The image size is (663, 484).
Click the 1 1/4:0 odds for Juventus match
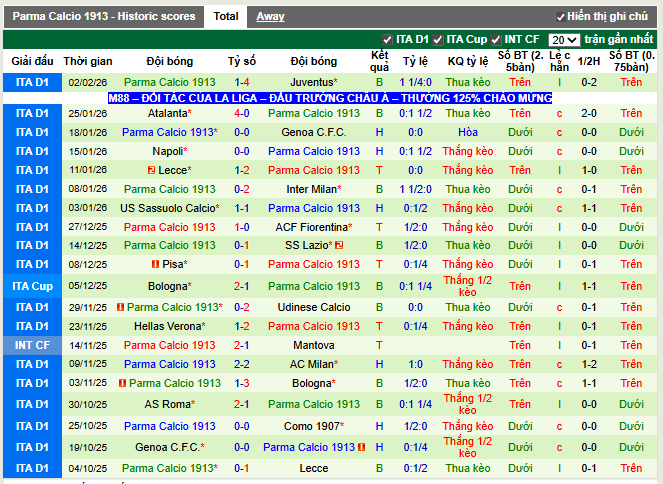(415, 82)
